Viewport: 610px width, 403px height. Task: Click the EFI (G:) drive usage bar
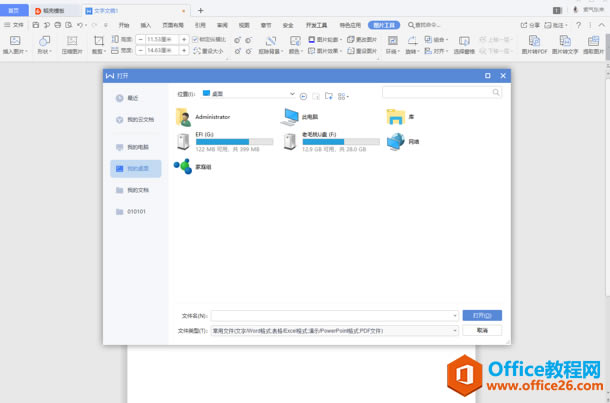pyautogui.click(x=235, y=142)
